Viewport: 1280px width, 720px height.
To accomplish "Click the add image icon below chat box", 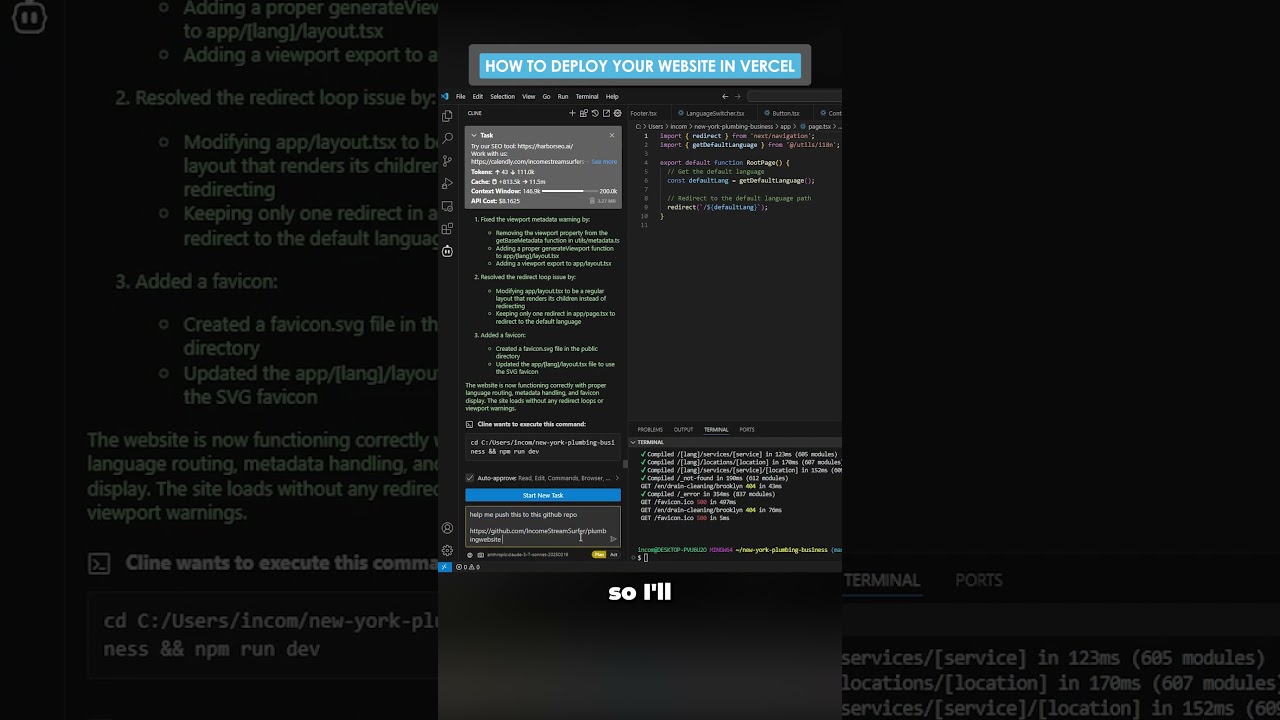I will pos(481,555).
